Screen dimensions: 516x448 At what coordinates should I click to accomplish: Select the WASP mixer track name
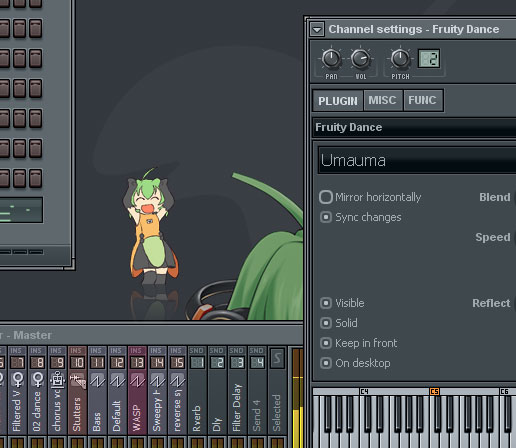[x=137, y=418]
